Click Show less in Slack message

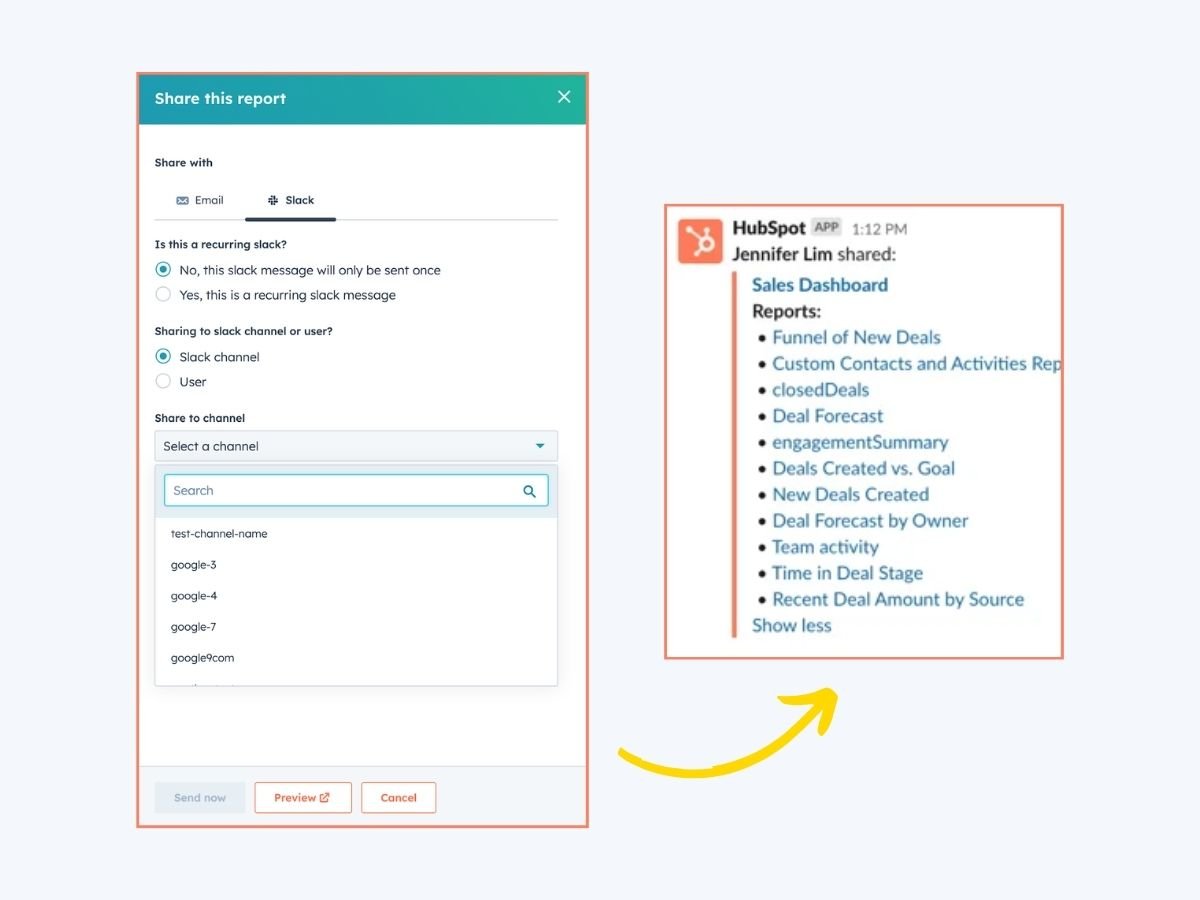click(x=792, y=625)
